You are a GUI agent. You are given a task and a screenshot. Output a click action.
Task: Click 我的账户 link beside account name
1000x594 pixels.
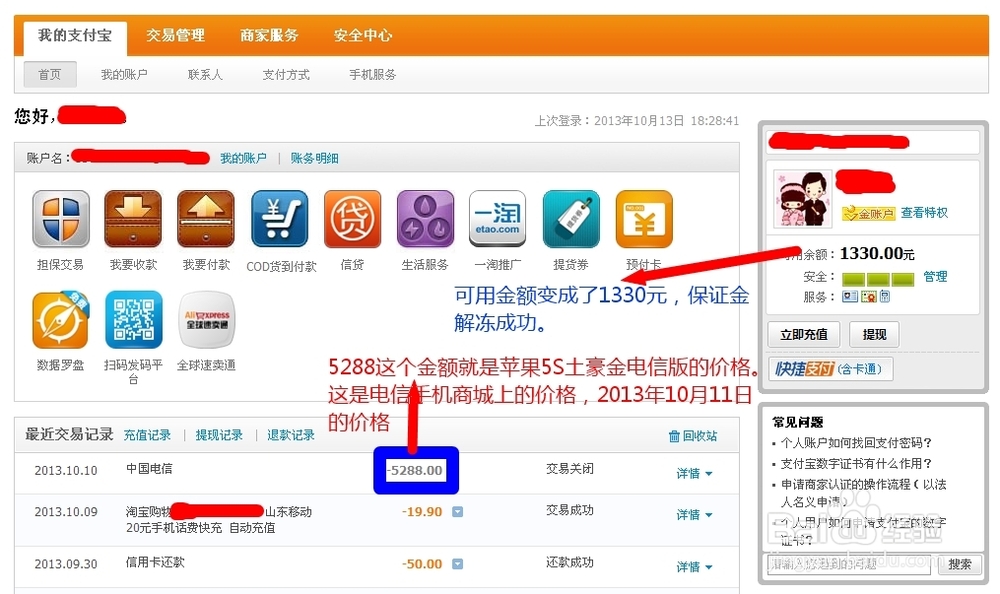(243, 158)
